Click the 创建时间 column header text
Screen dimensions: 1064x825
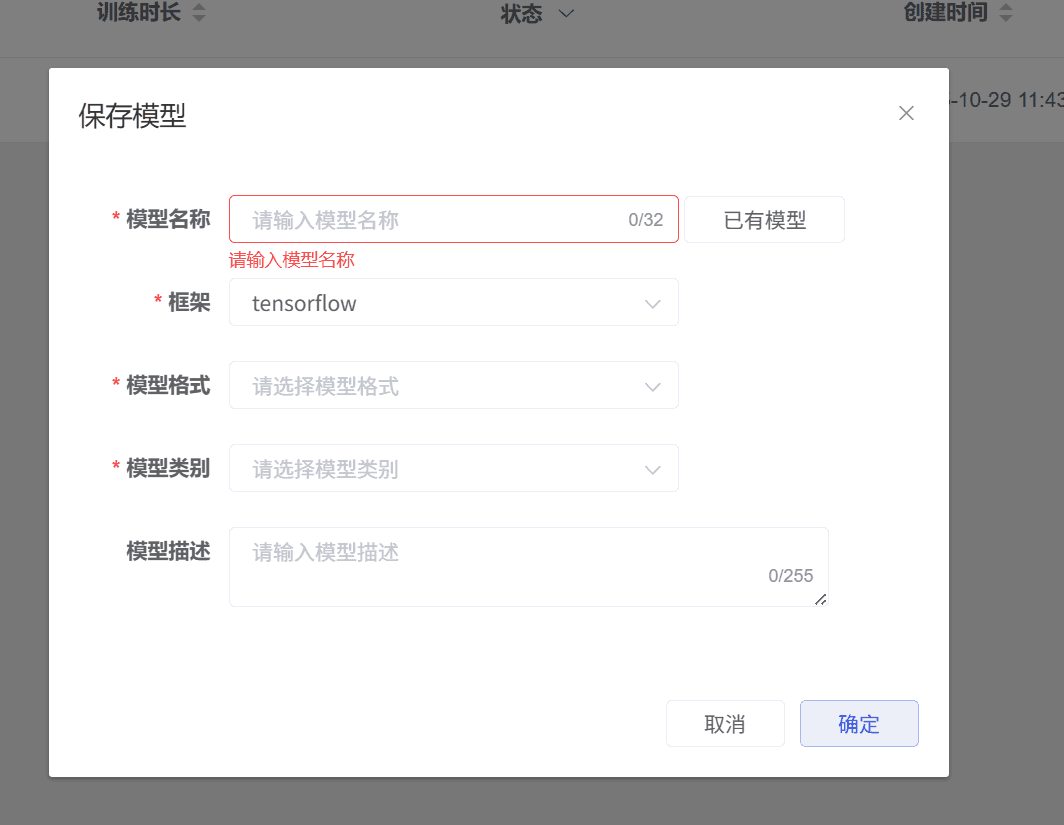pos(945,13)
